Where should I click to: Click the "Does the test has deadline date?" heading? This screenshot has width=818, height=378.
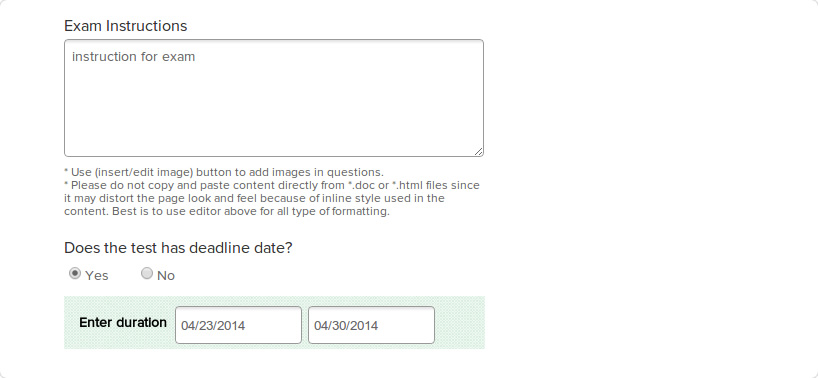pos(178,248)
